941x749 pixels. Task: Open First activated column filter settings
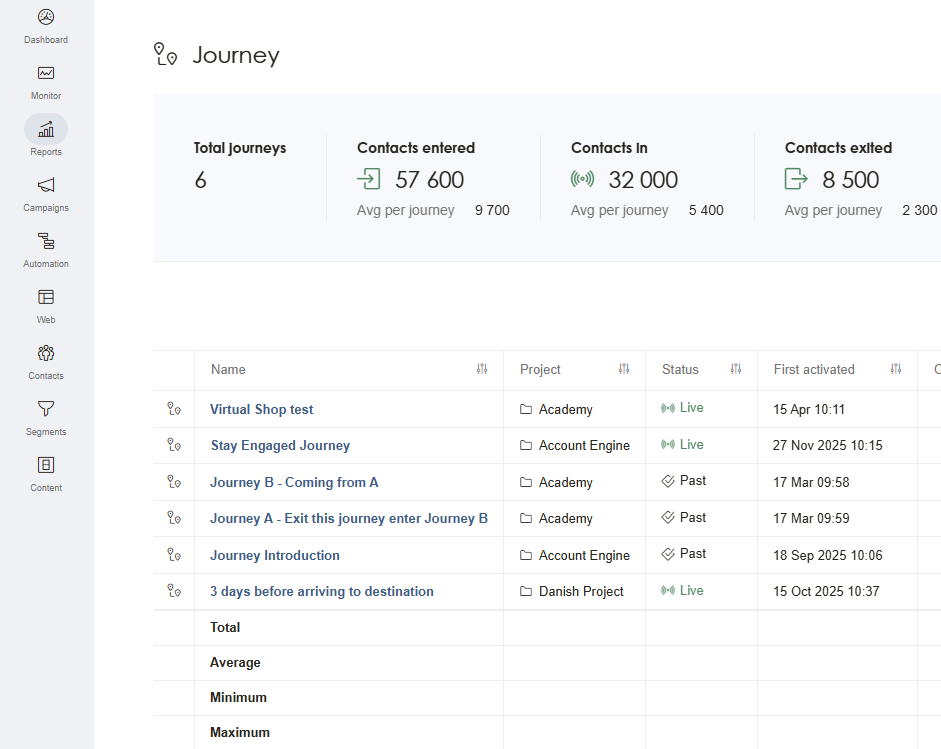[896, 369]
